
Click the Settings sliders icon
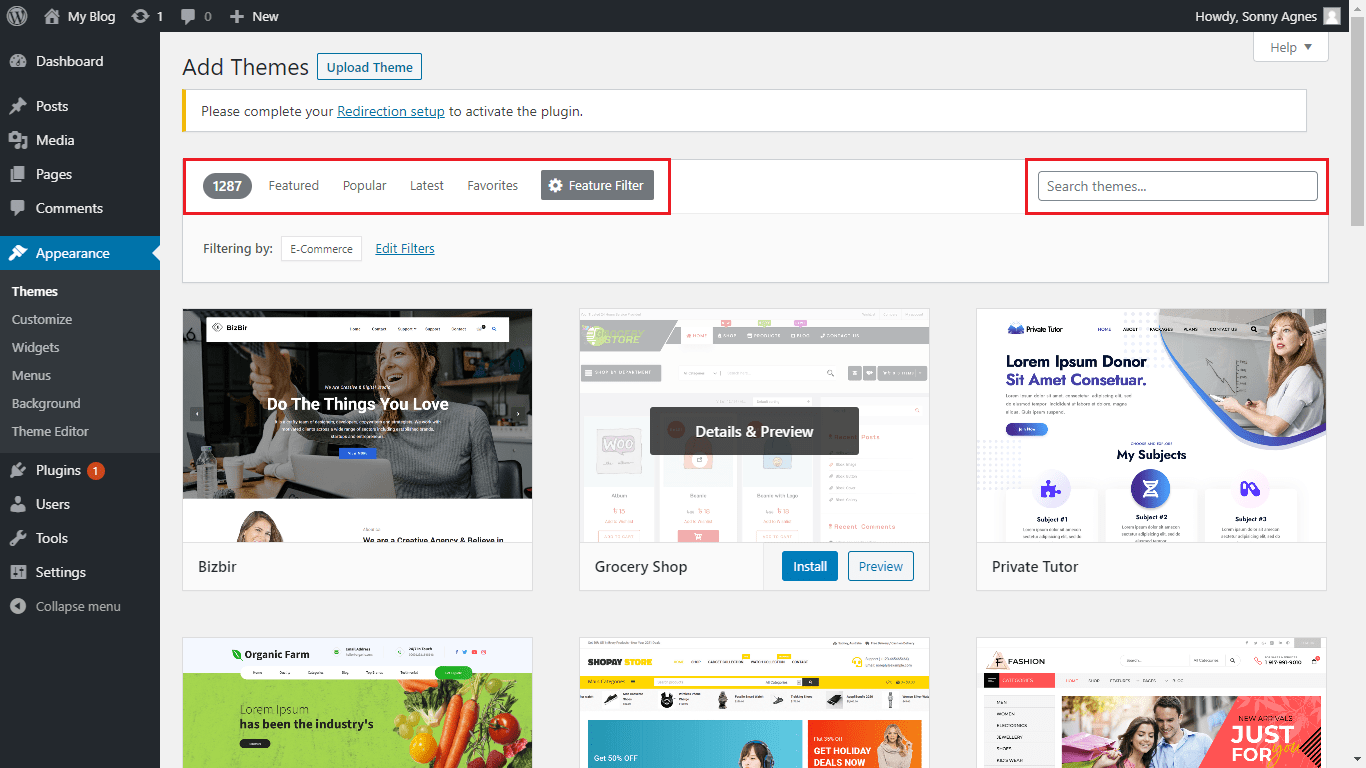pyautogui.click(x=18, y=572)
